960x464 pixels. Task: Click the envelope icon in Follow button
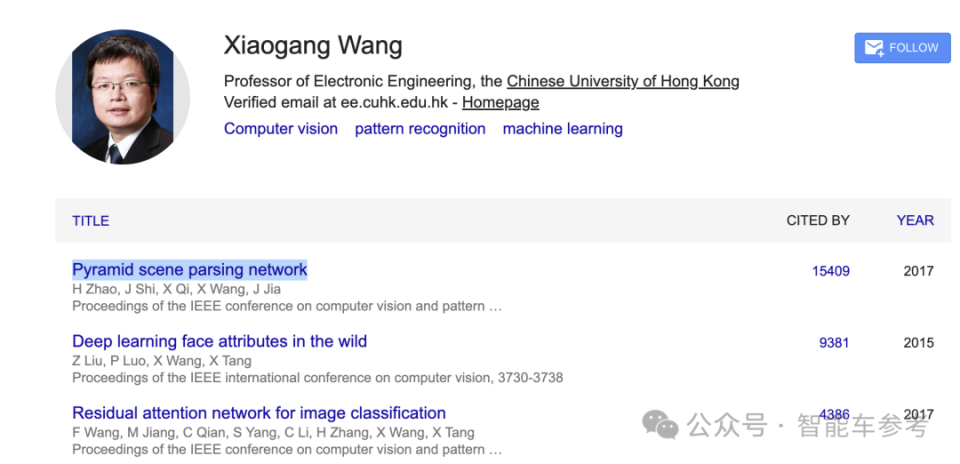click(x=874, y=48)
